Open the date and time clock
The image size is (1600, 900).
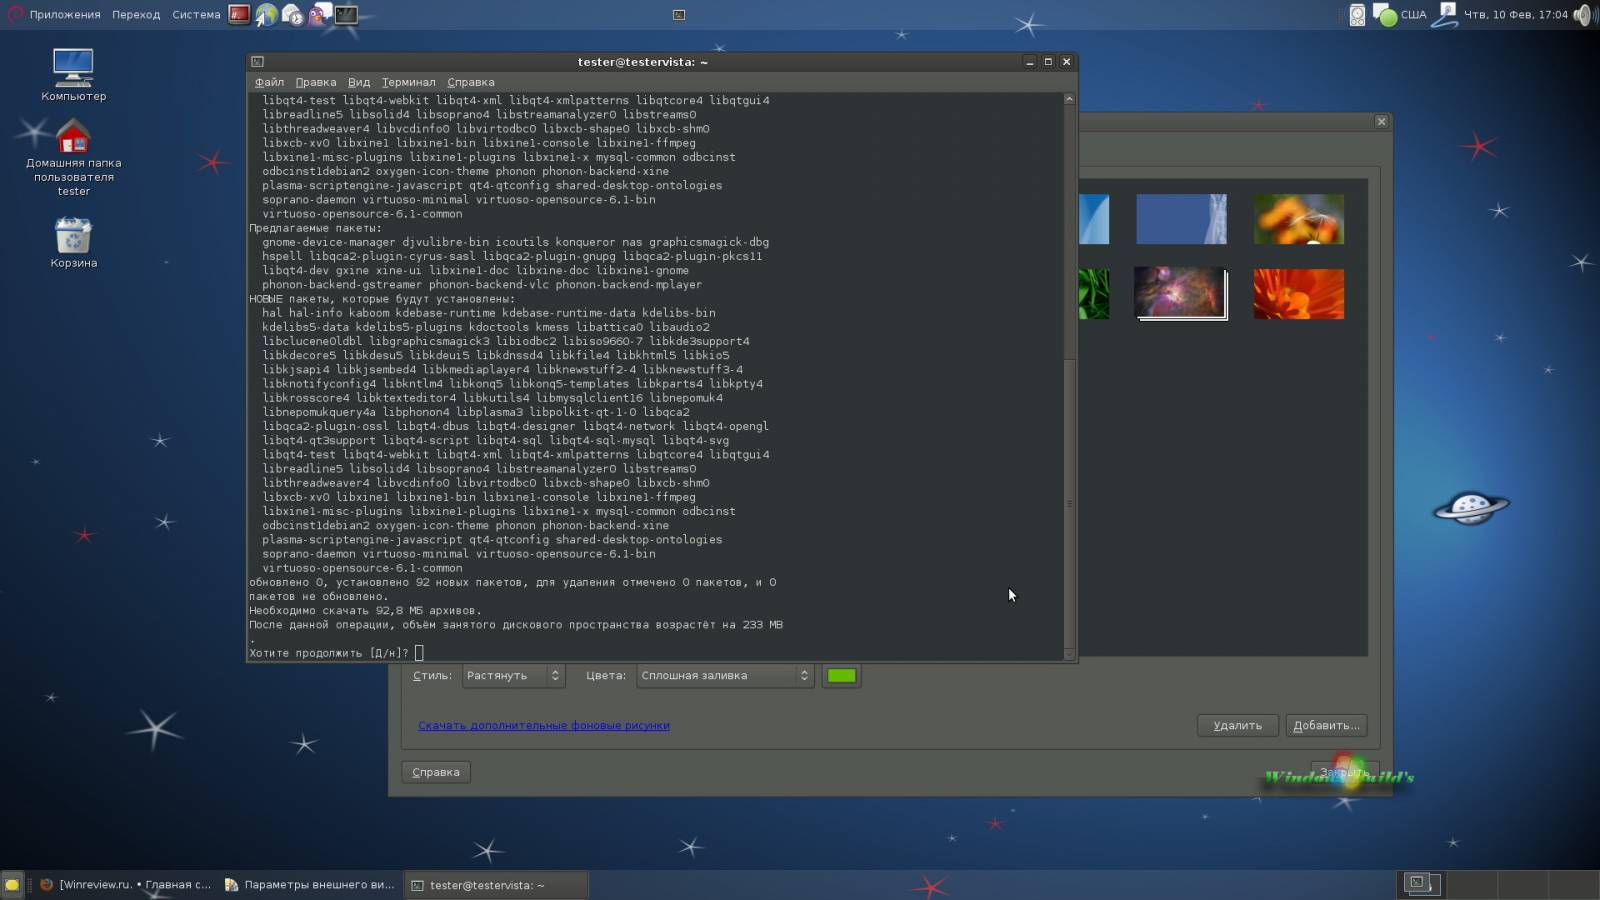(x=1516, y=14)
